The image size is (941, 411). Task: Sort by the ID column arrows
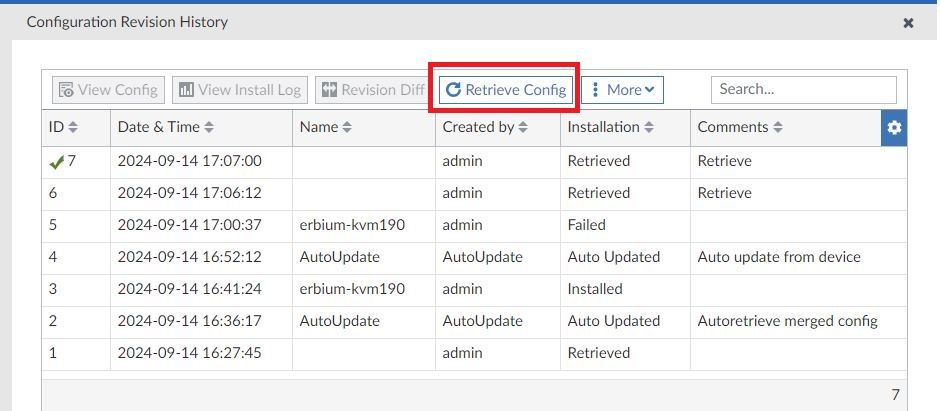point(73,128)
